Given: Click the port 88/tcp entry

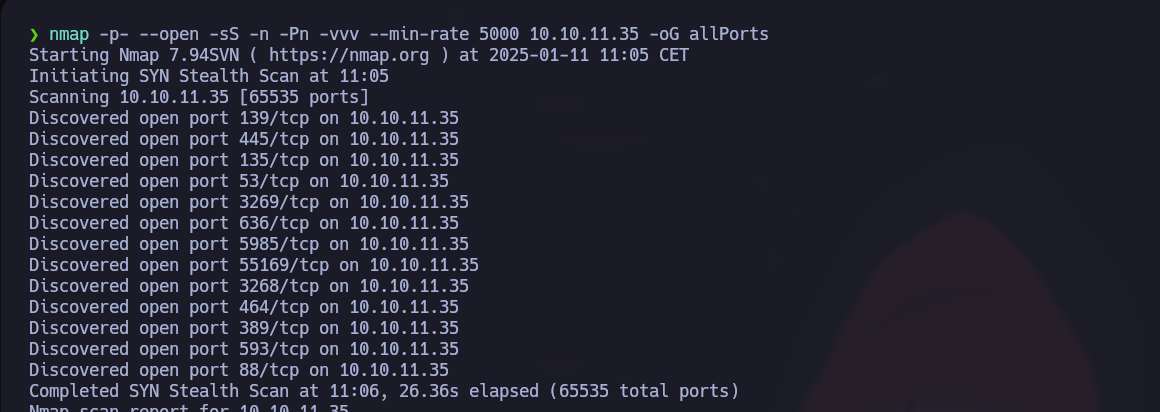Looking at the screenshot, I should [x=238, y=370].
